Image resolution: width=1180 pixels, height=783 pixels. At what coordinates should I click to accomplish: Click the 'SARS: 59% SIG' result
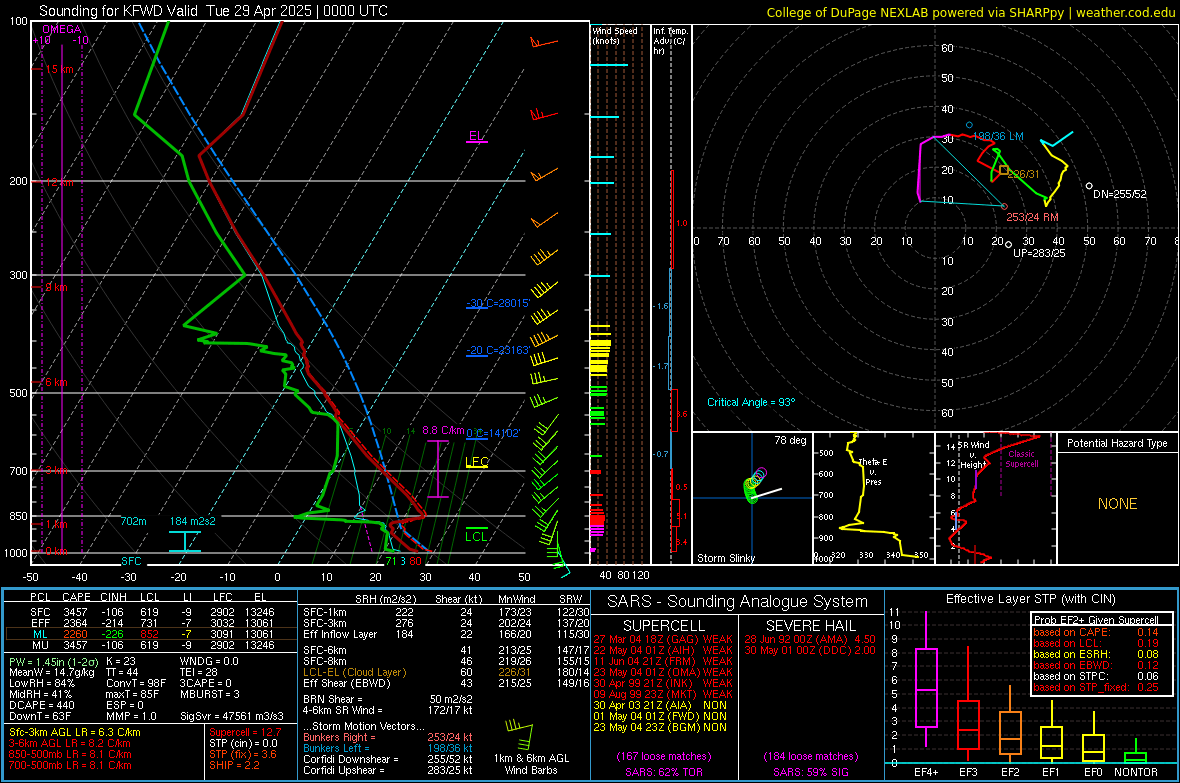tap(810, 772)
